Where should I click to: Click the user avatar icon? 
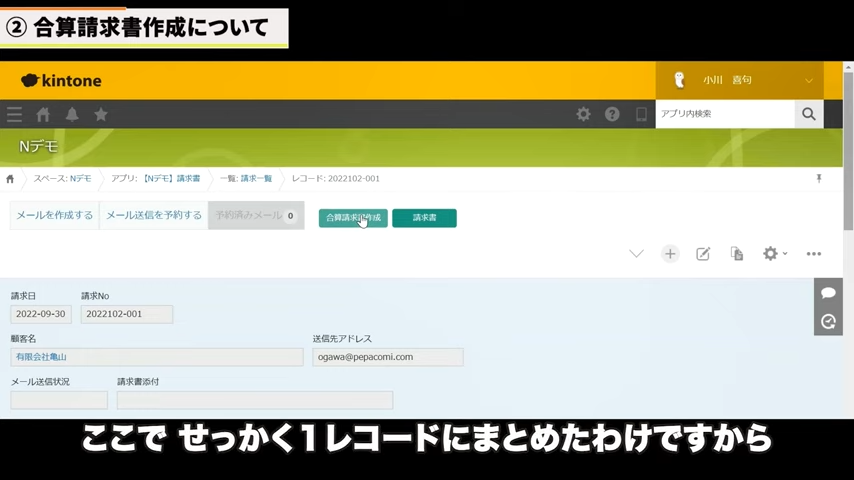click(679, 80)
